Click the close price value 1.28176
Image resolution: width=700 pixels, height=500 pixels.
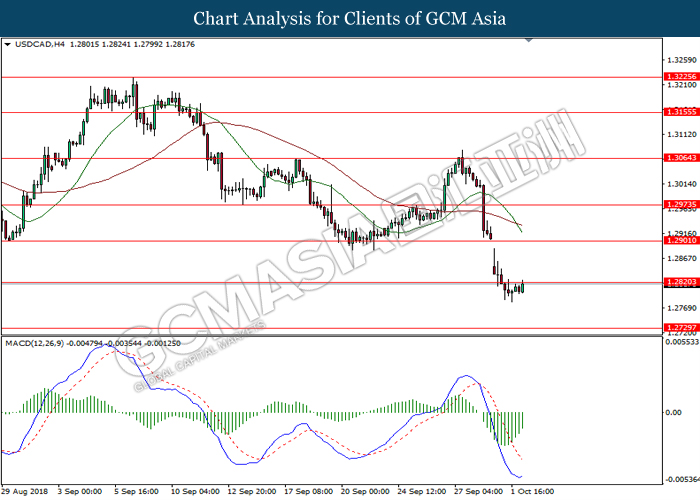pyautogui.click(x=180, y=44)
